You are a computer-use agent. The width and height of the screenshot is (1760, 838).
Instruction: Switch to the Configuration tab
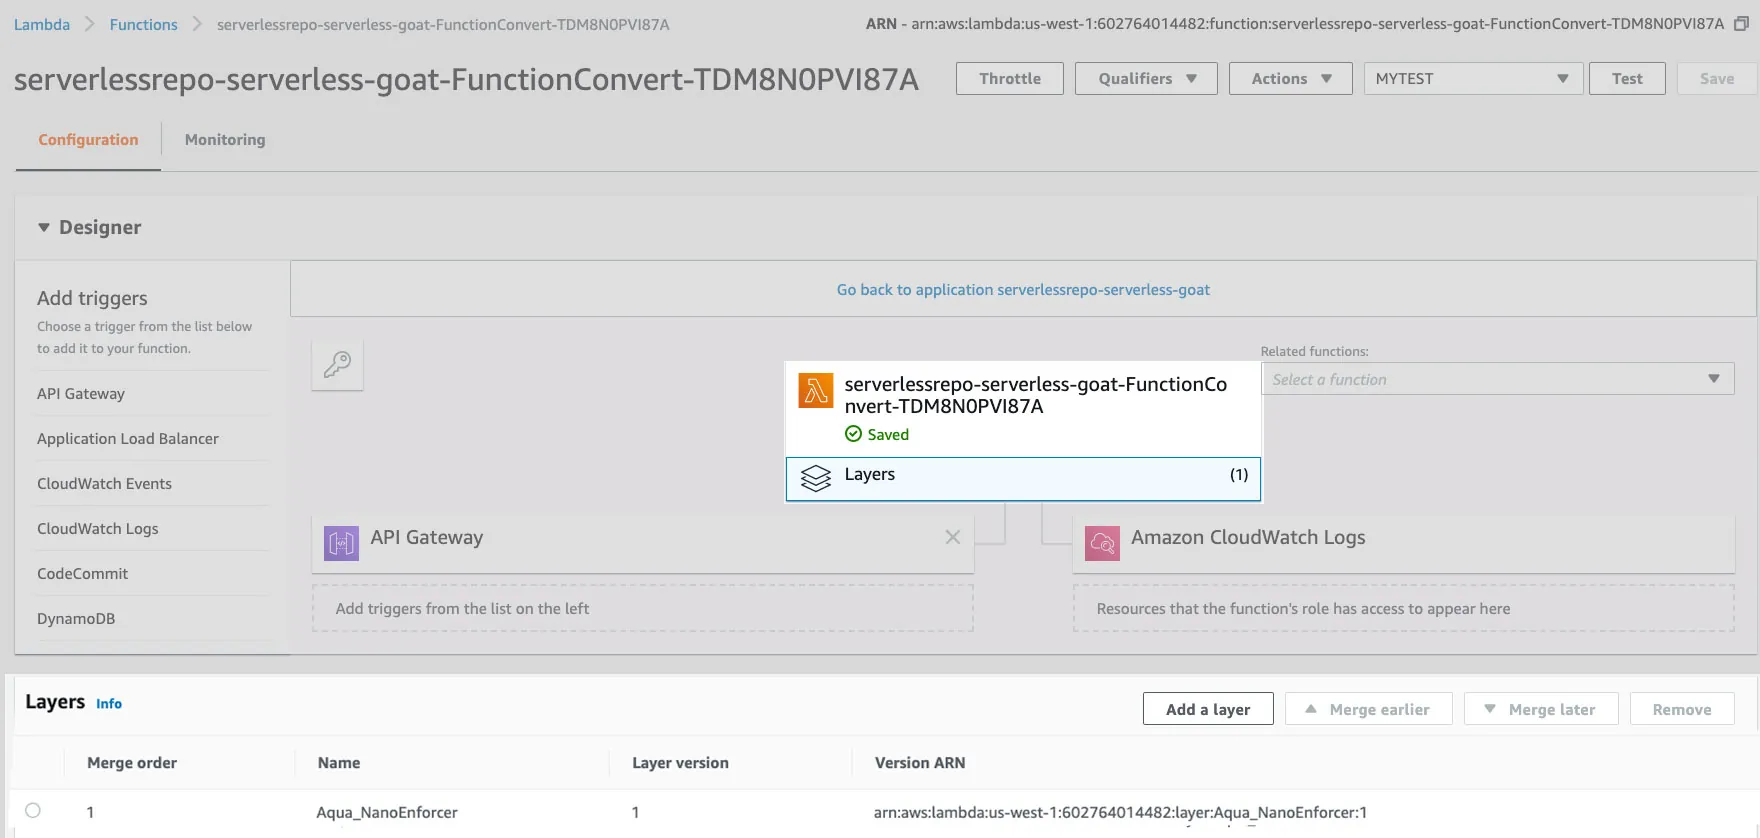[88, 140]
